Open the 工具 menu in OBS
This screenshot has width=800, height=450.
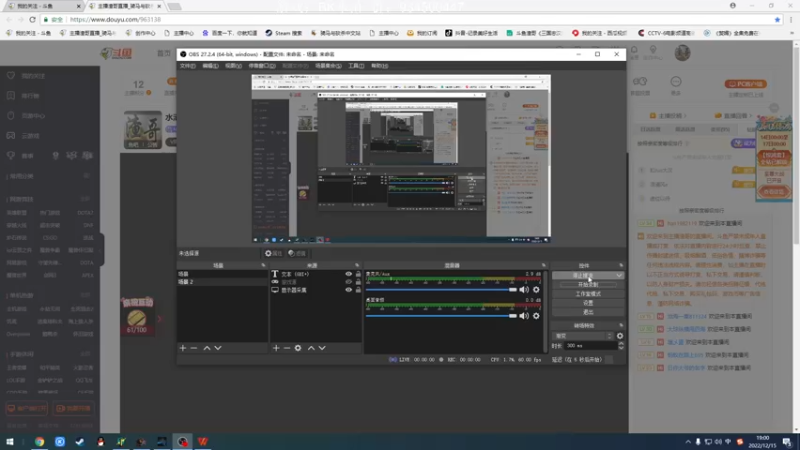click(x=356, y=66)
